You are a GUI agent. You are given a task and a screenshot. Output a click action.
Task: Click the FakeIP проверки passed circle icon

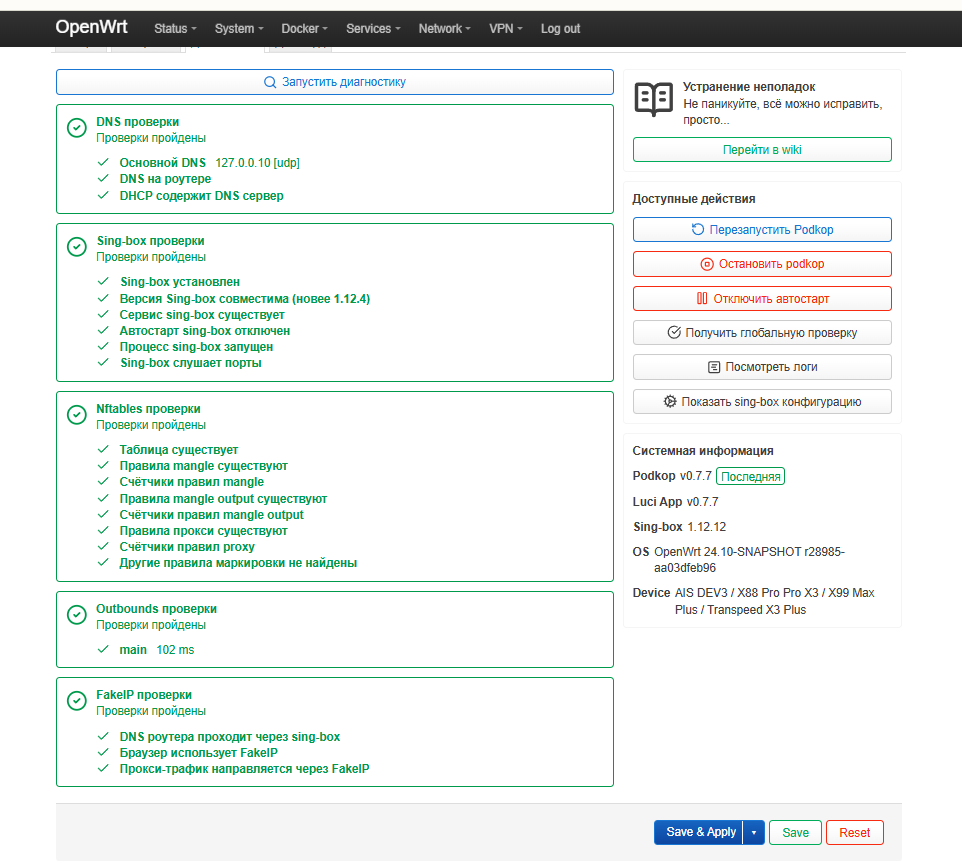click(77, 701)
